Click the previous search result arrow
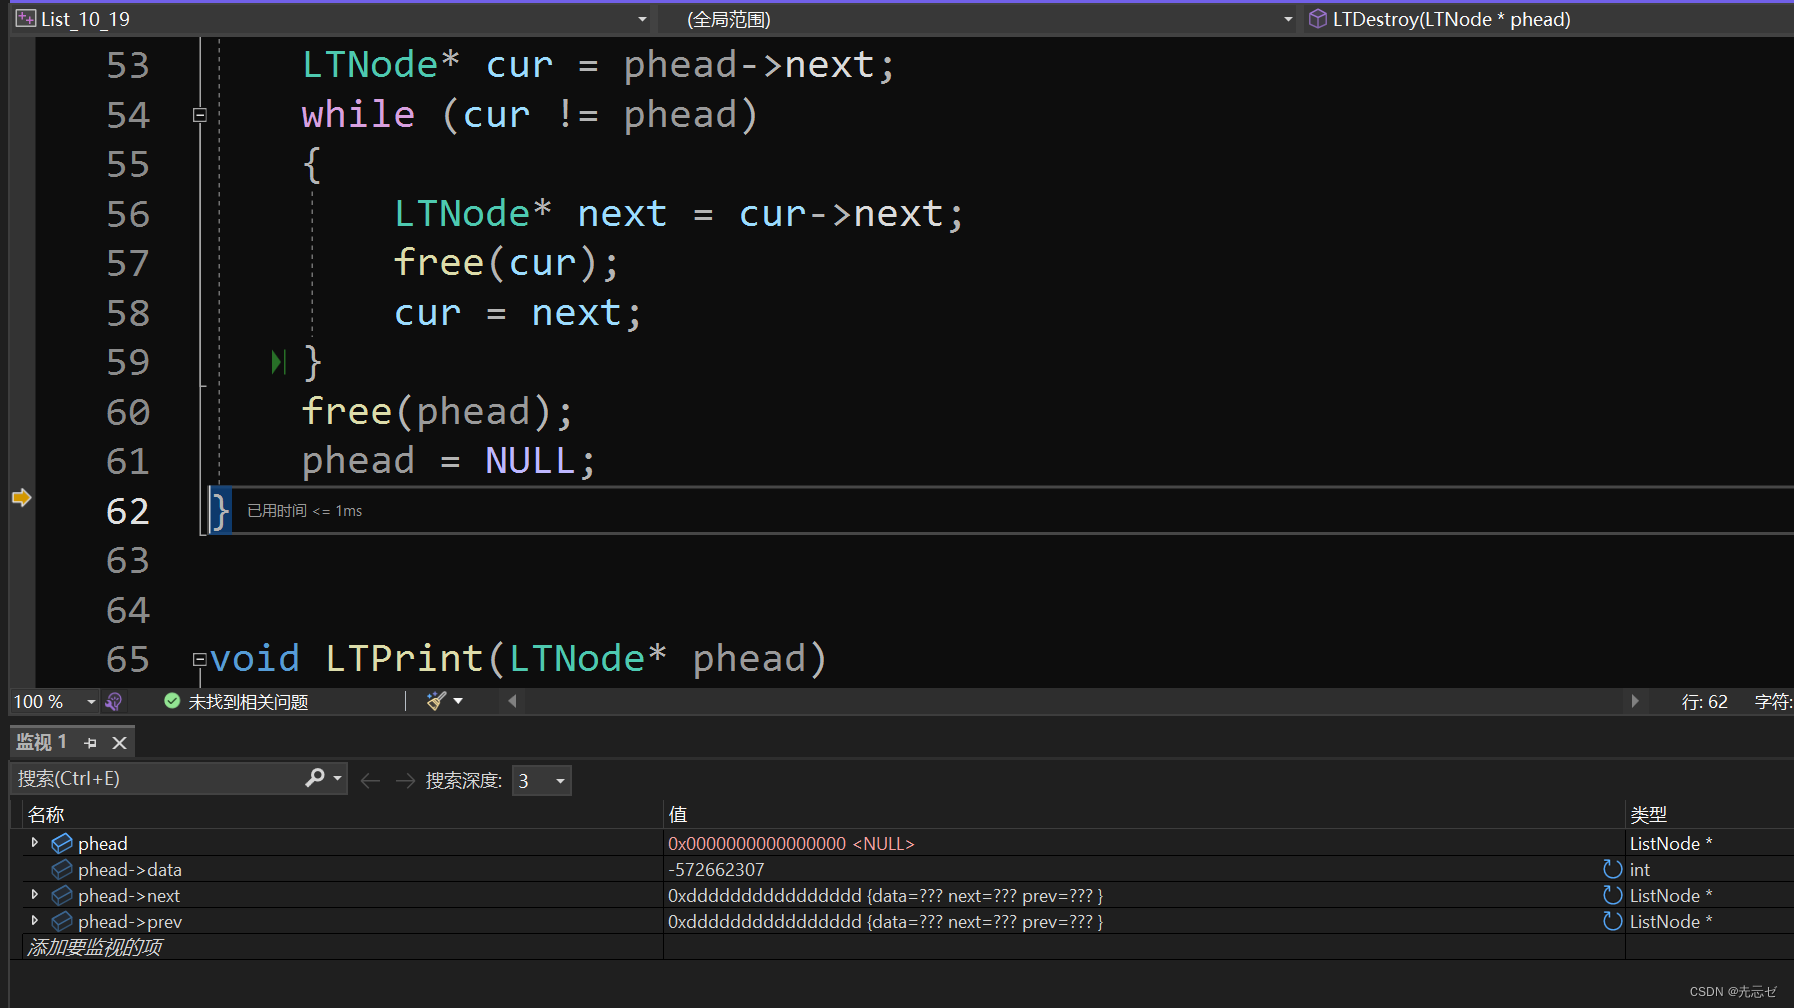This screenshot has width=1794, height=1008. click(x=370, y=780)
